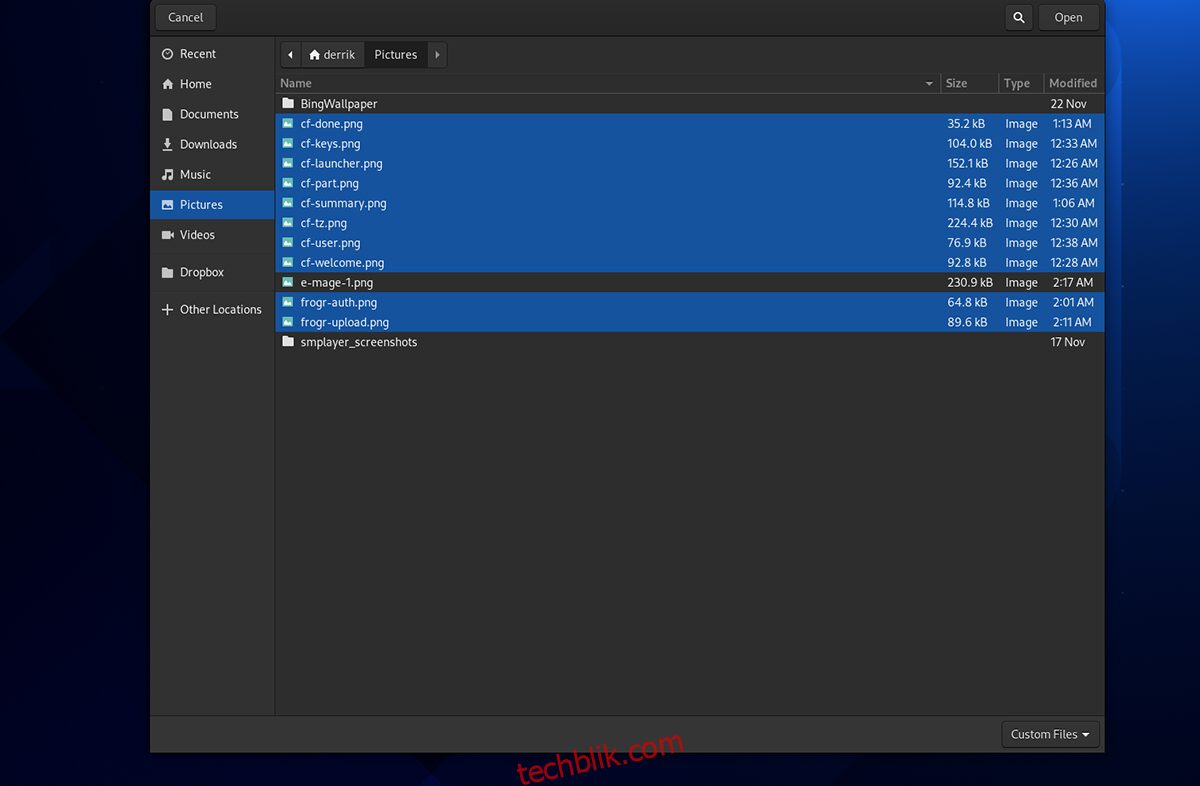This screenshot has width=1200, height=786.
Task: Click the 2:11 AM modified time
Action: [x=1072, y=322]
